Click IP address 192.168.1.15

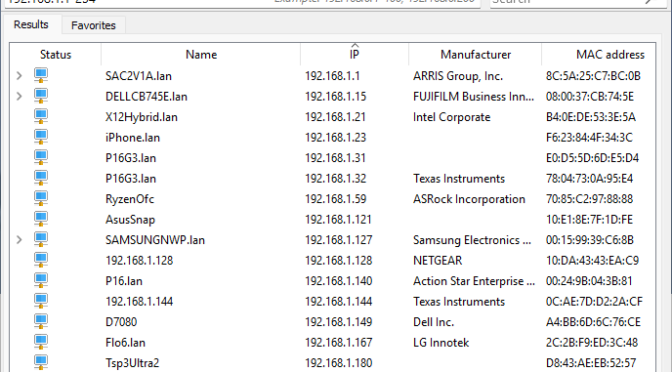pyautogui.click(x=336, y=96)
